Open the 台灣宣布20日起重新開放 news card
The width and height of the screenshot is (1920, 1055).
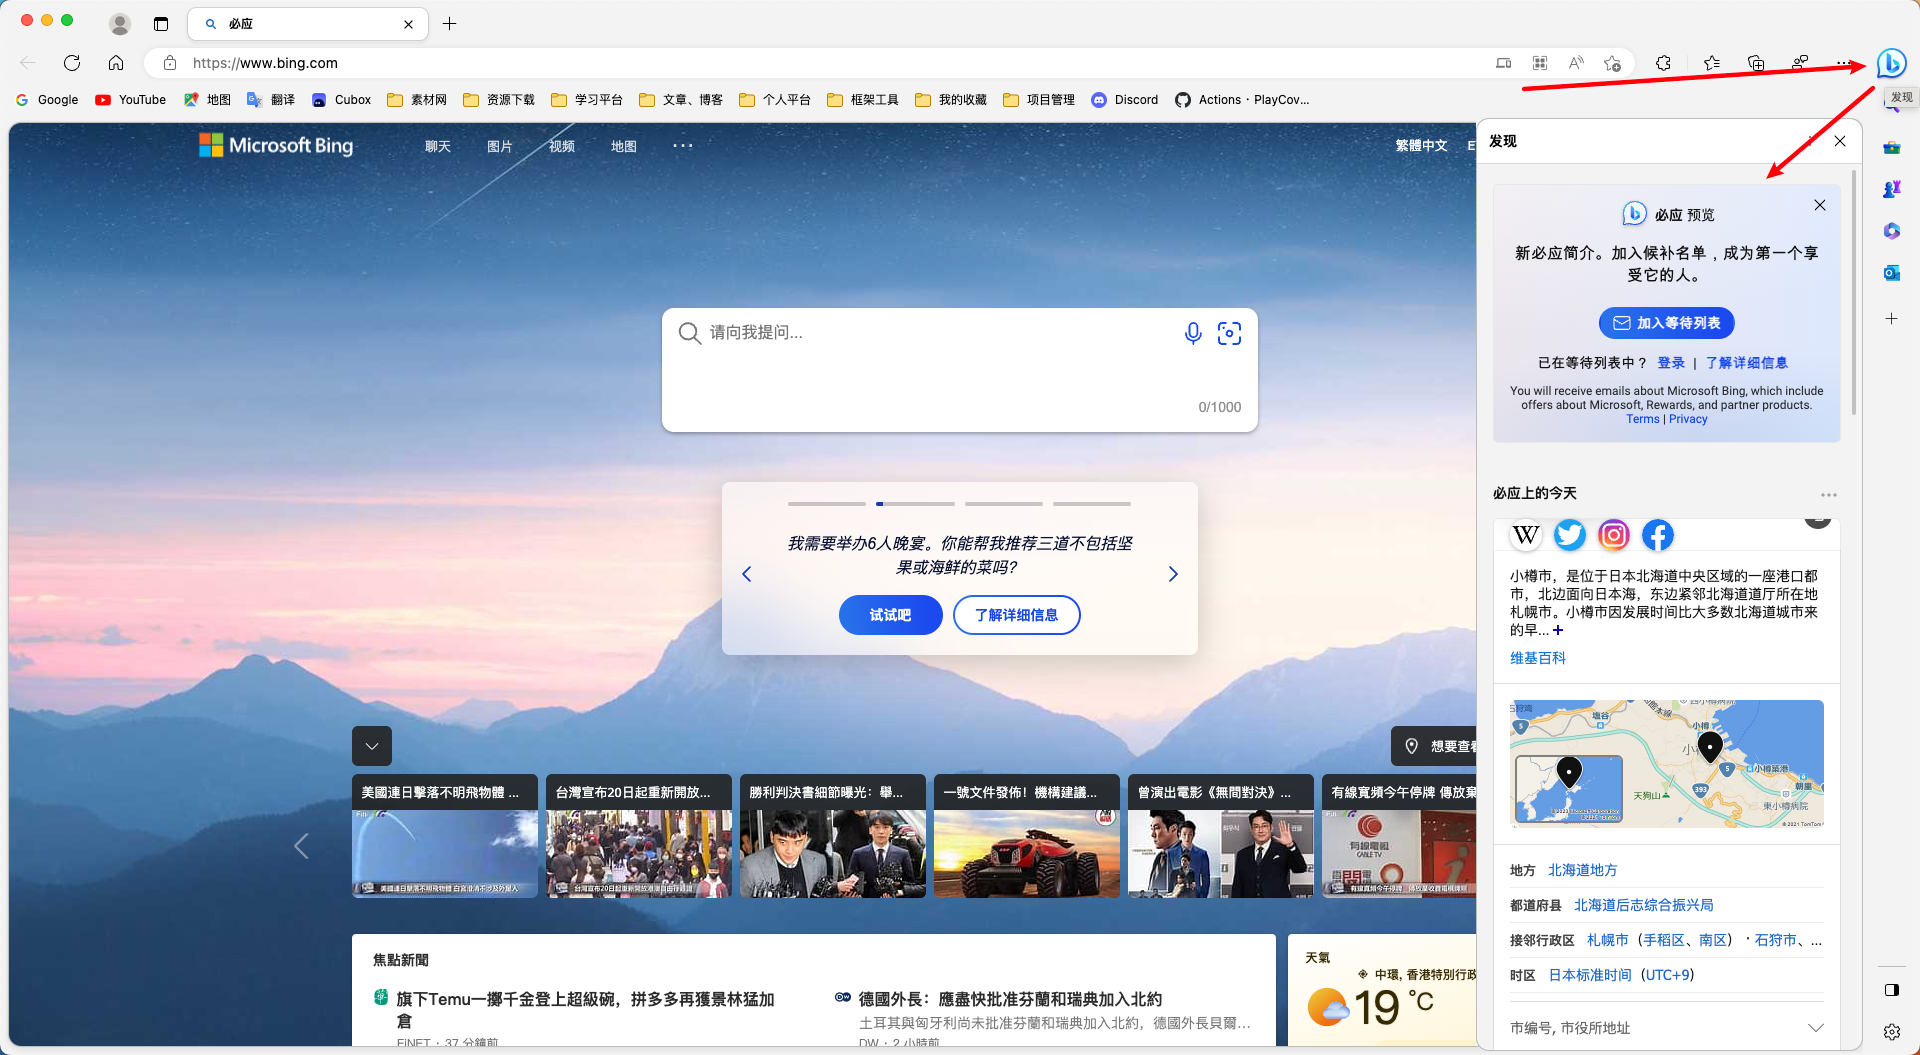[639, 836]
